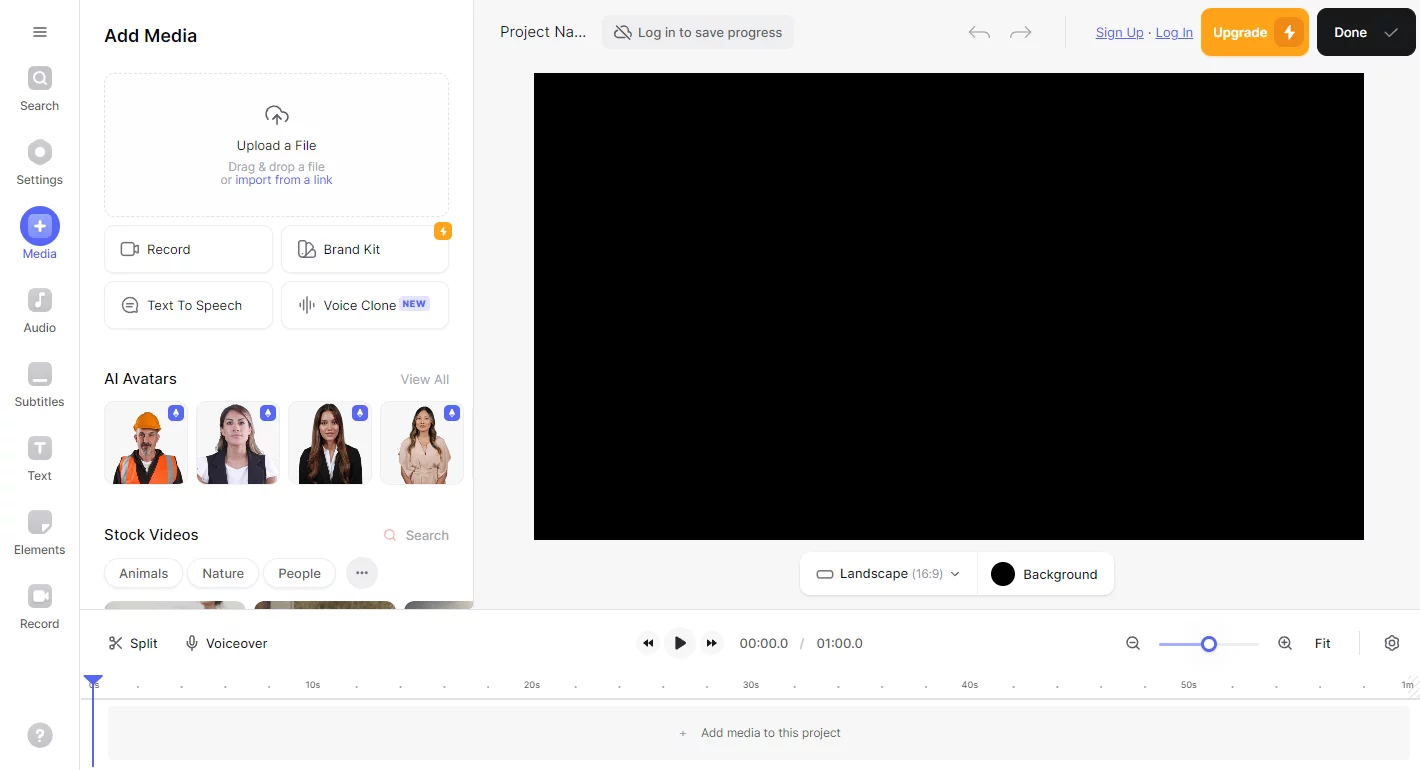Viewport: 1420px width, 770px height.
Task: Filter stock videos by Animals
Action: pos(144,573)
